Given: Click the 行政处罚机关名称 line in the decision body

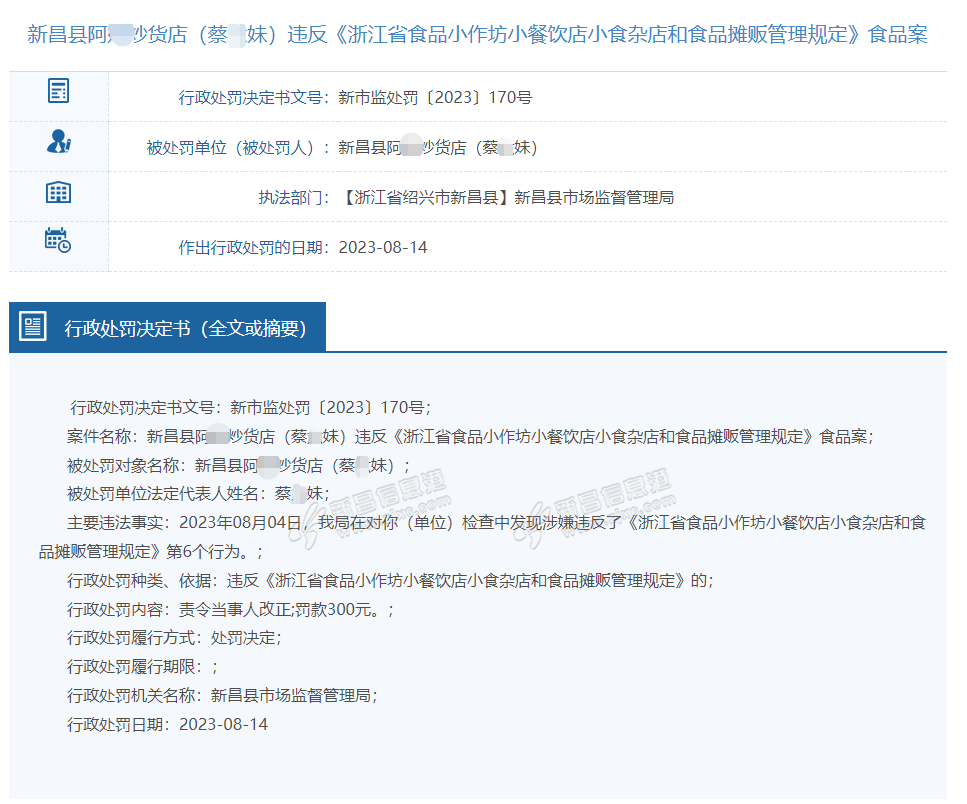Looking at the screenshot, I should click(x=221, y=695).
